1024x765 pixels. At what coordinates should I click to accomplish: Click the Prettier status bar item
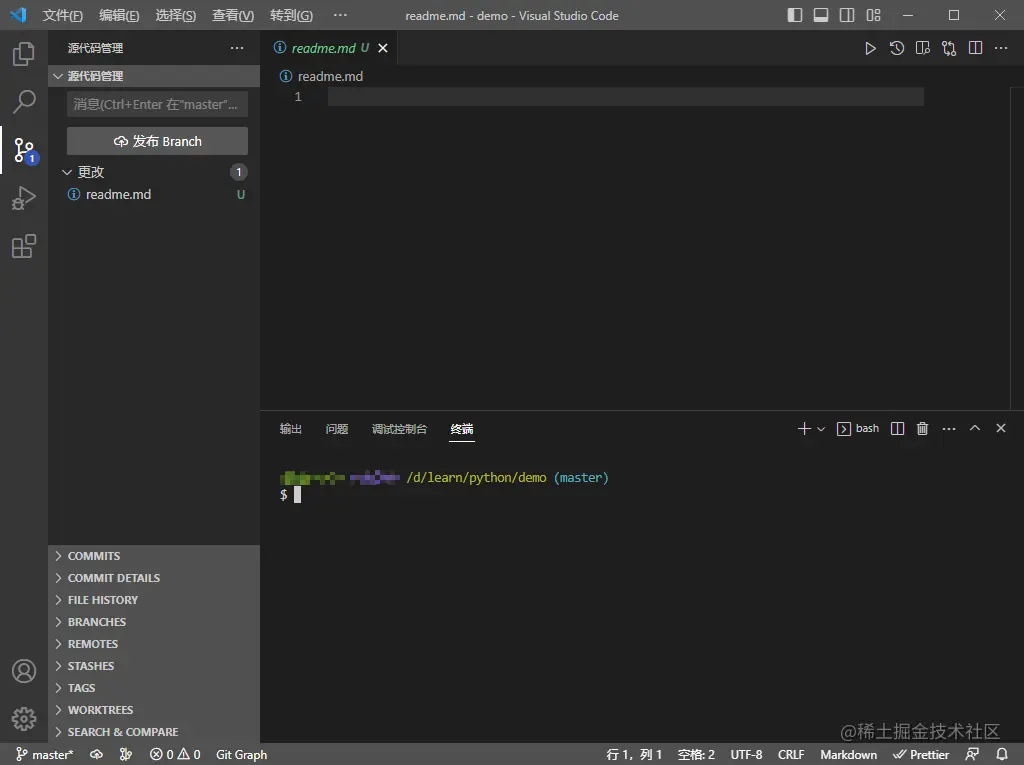click(921, 755)
